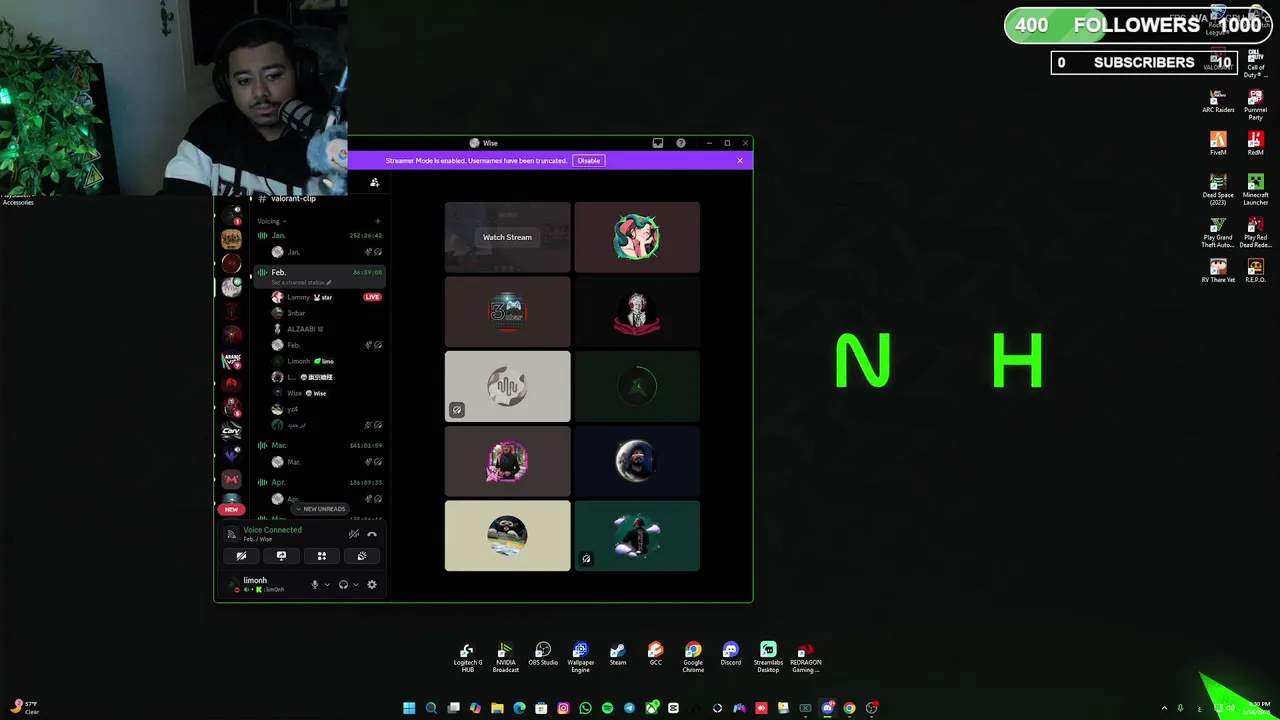Open the Wallpaper Engine desktop shortcut

pyautogui.click(x=580, y=657)
